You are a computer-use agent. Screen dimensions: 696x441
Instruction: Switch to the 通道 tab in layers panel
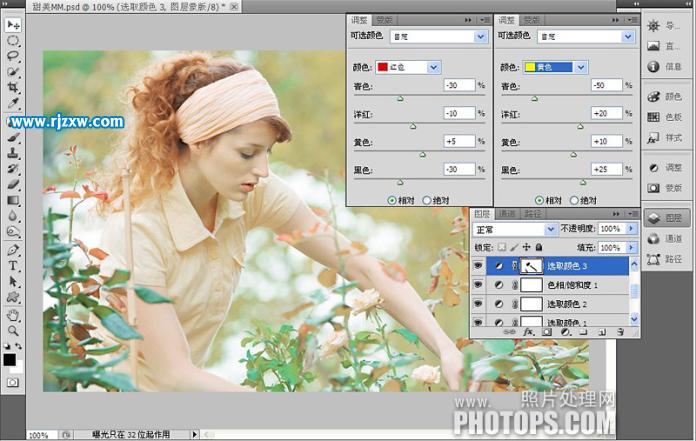point(508,214)
